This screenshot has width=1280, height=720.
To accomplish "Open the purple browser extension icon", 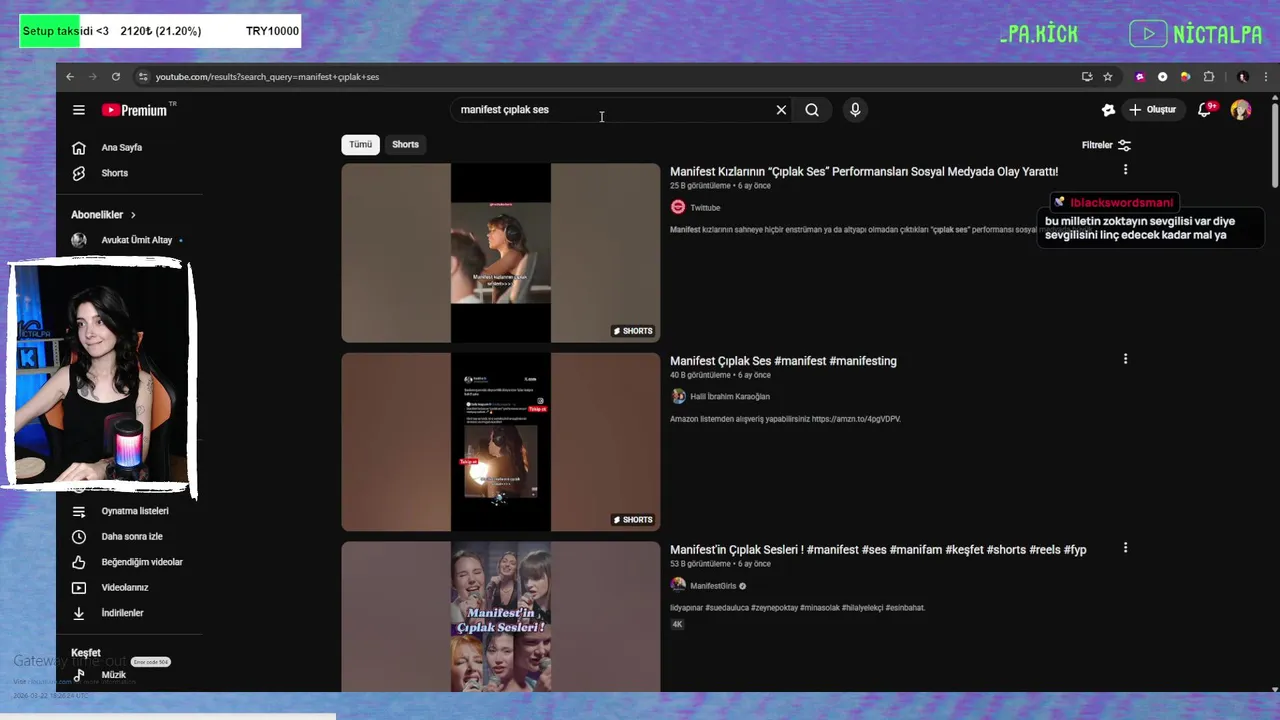I will pos(1140,77).
